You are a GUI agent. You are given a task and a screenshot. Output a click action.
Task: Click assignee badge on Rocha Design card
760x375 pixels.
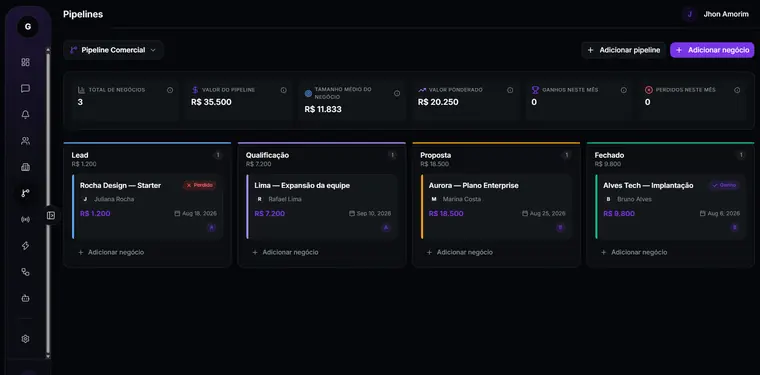[x=211, y=228]
